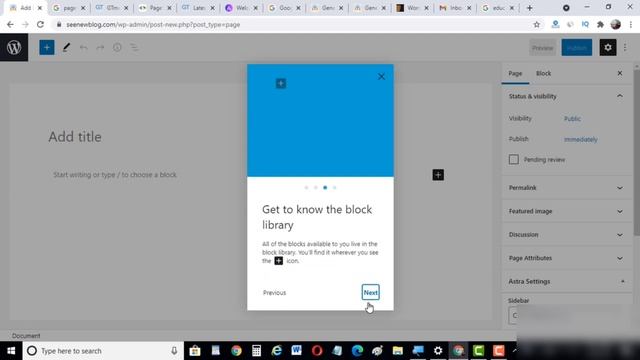Image resolution: width=640 pixels, height=360 pixels.
Task: Open the WordPress logo menu
Action: coord(14,47)
